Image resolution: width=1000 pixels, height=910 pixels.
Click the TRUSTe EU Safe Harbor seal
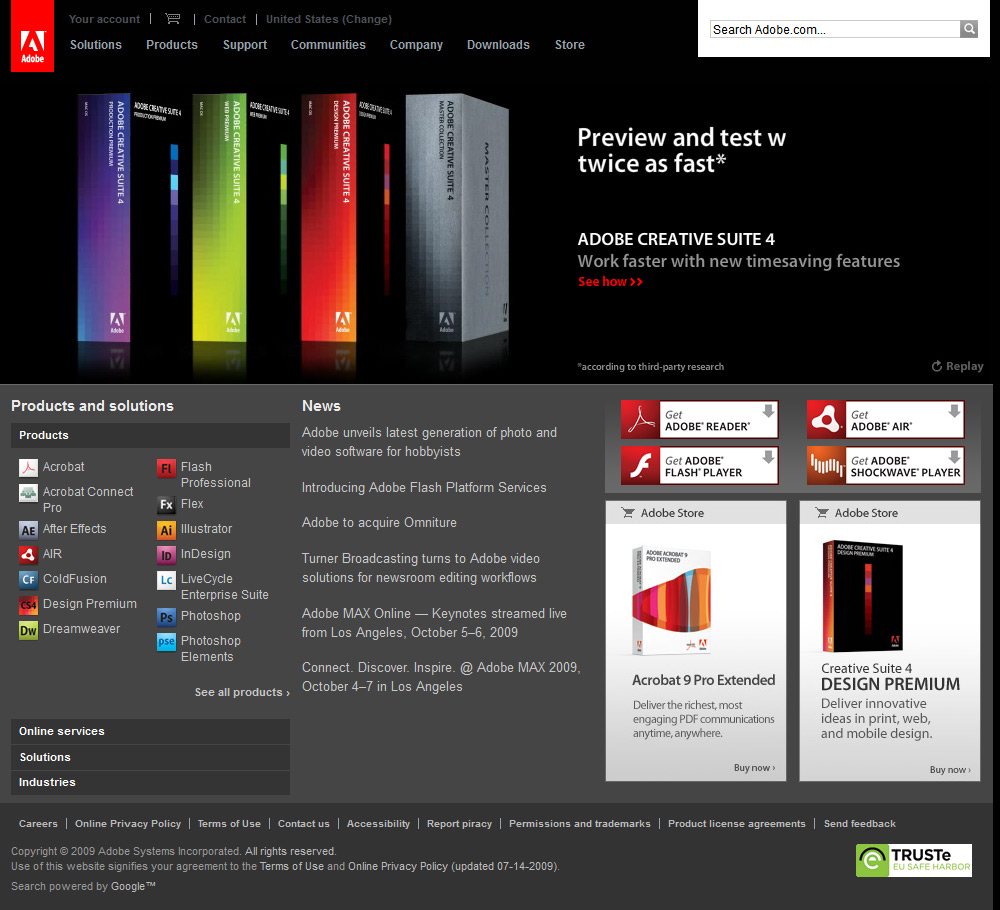click(x=914, y=860)
